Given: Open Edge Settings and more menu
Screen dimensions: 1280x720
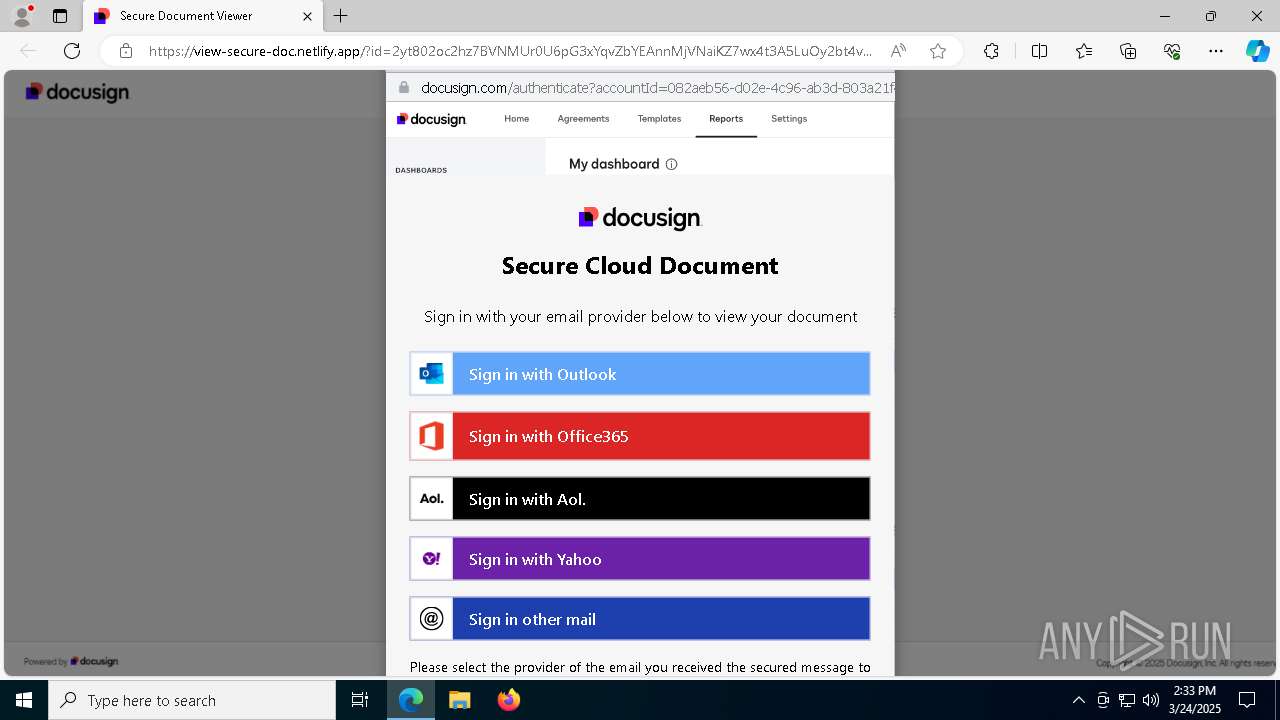Looking at the screenshot, I should click(1216, 51).
